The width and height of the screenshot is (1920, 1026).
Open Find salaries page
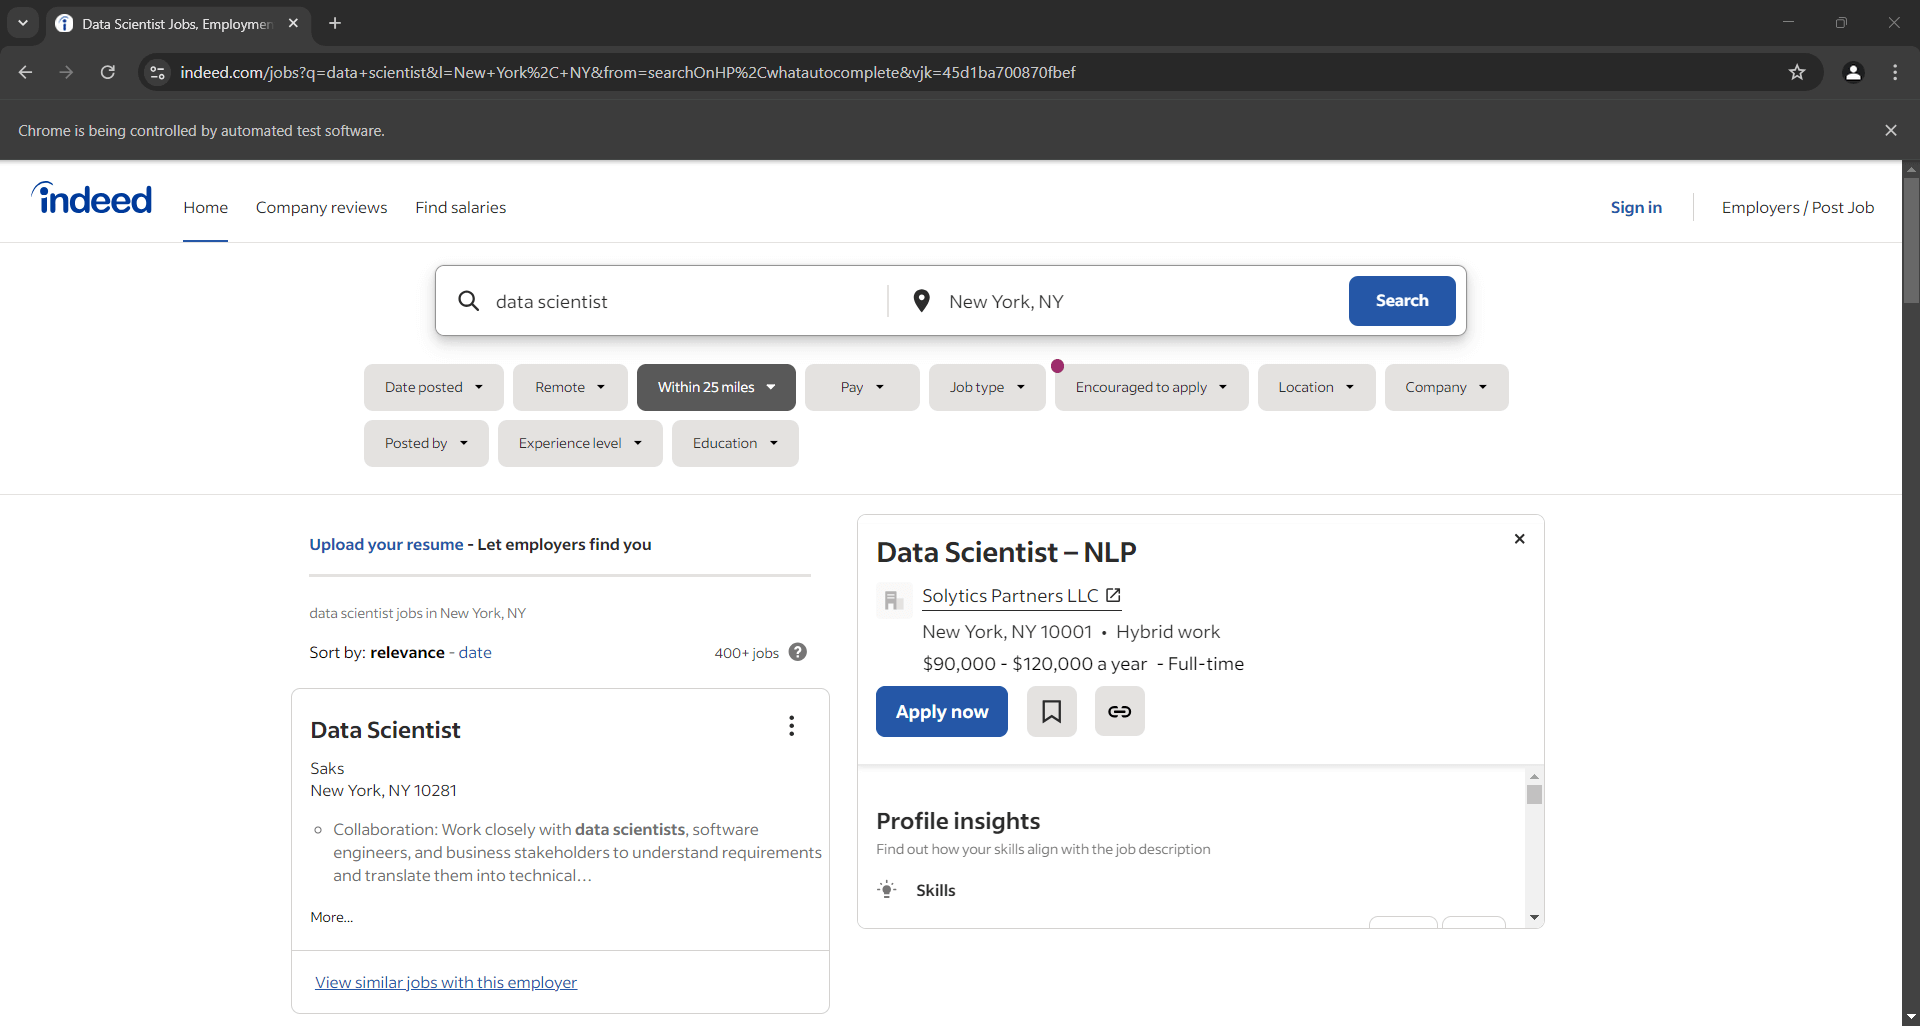tap(460, 207)
